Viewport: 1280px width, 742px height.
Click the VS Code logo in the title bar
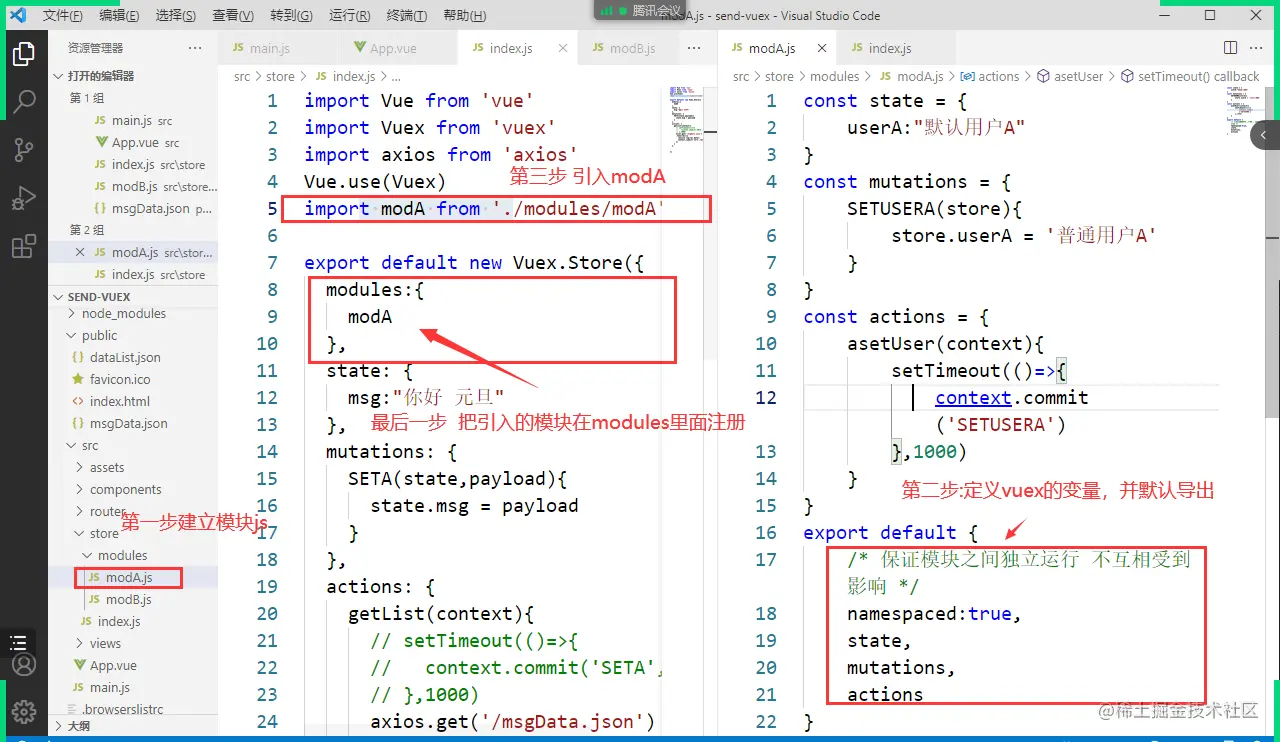pyautogui.click(x=17, y=15)
